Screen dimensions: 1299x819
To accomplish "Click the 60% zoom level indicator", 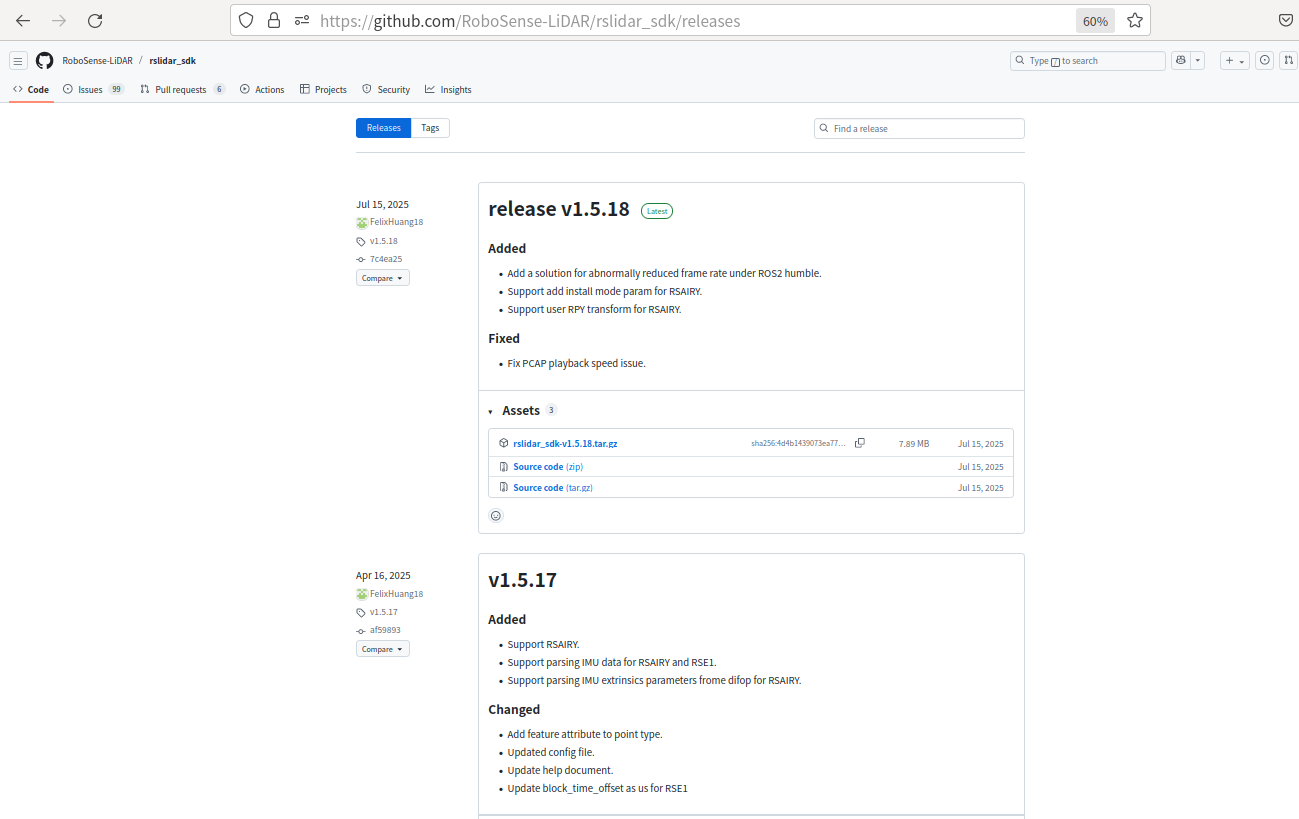I will tap(1095, 21).
